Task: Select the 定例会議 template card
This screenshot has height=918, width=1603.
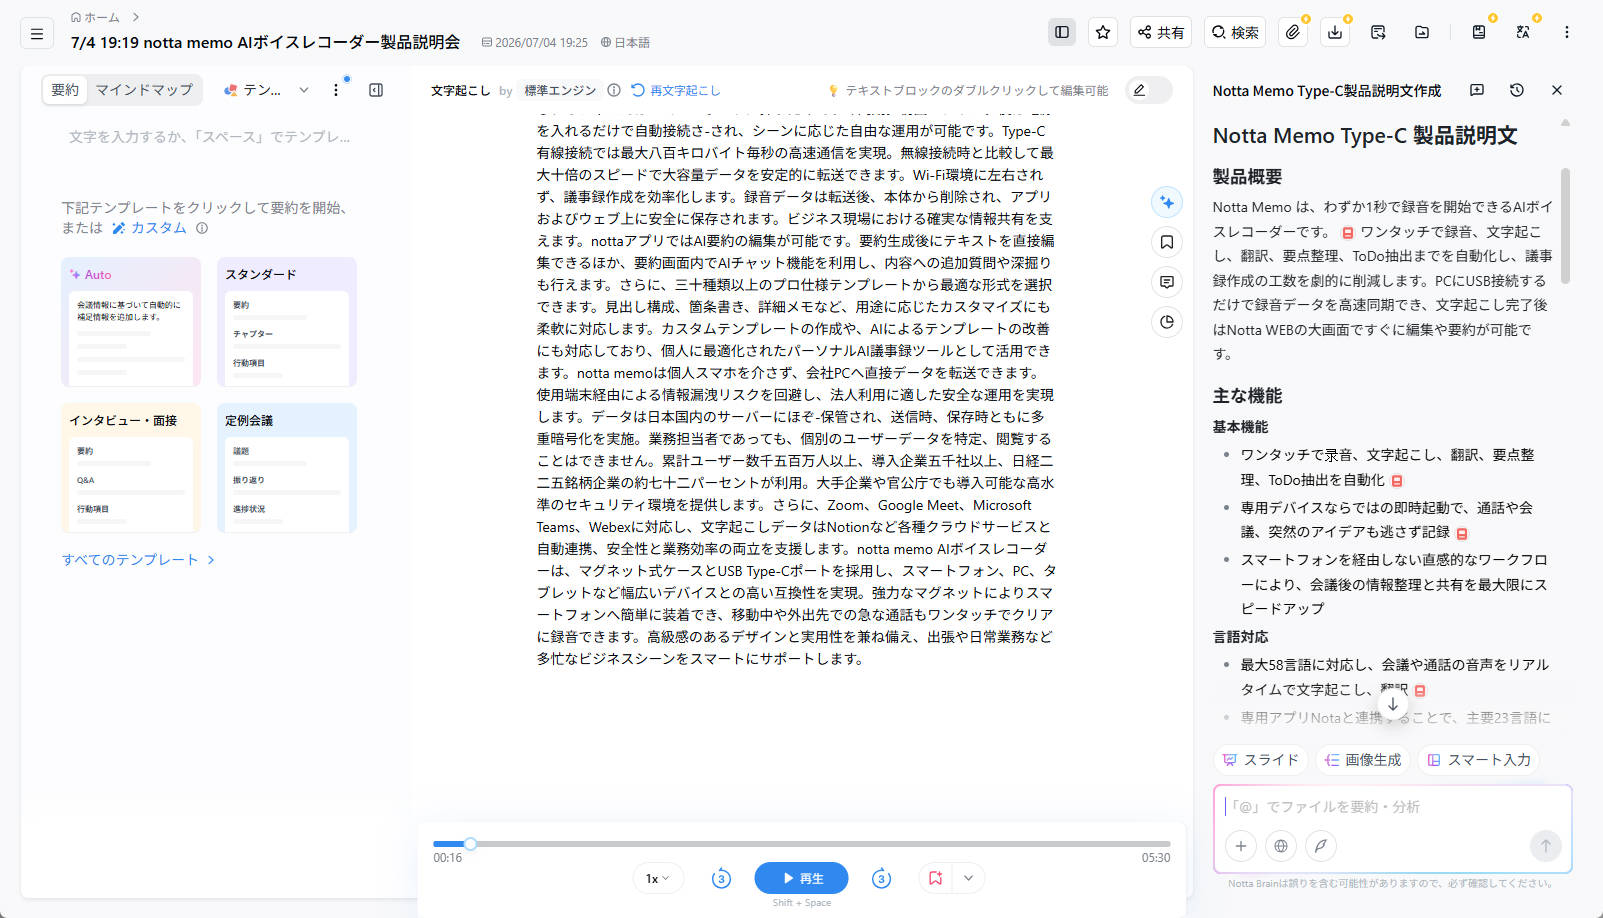Action: [287, 468]
